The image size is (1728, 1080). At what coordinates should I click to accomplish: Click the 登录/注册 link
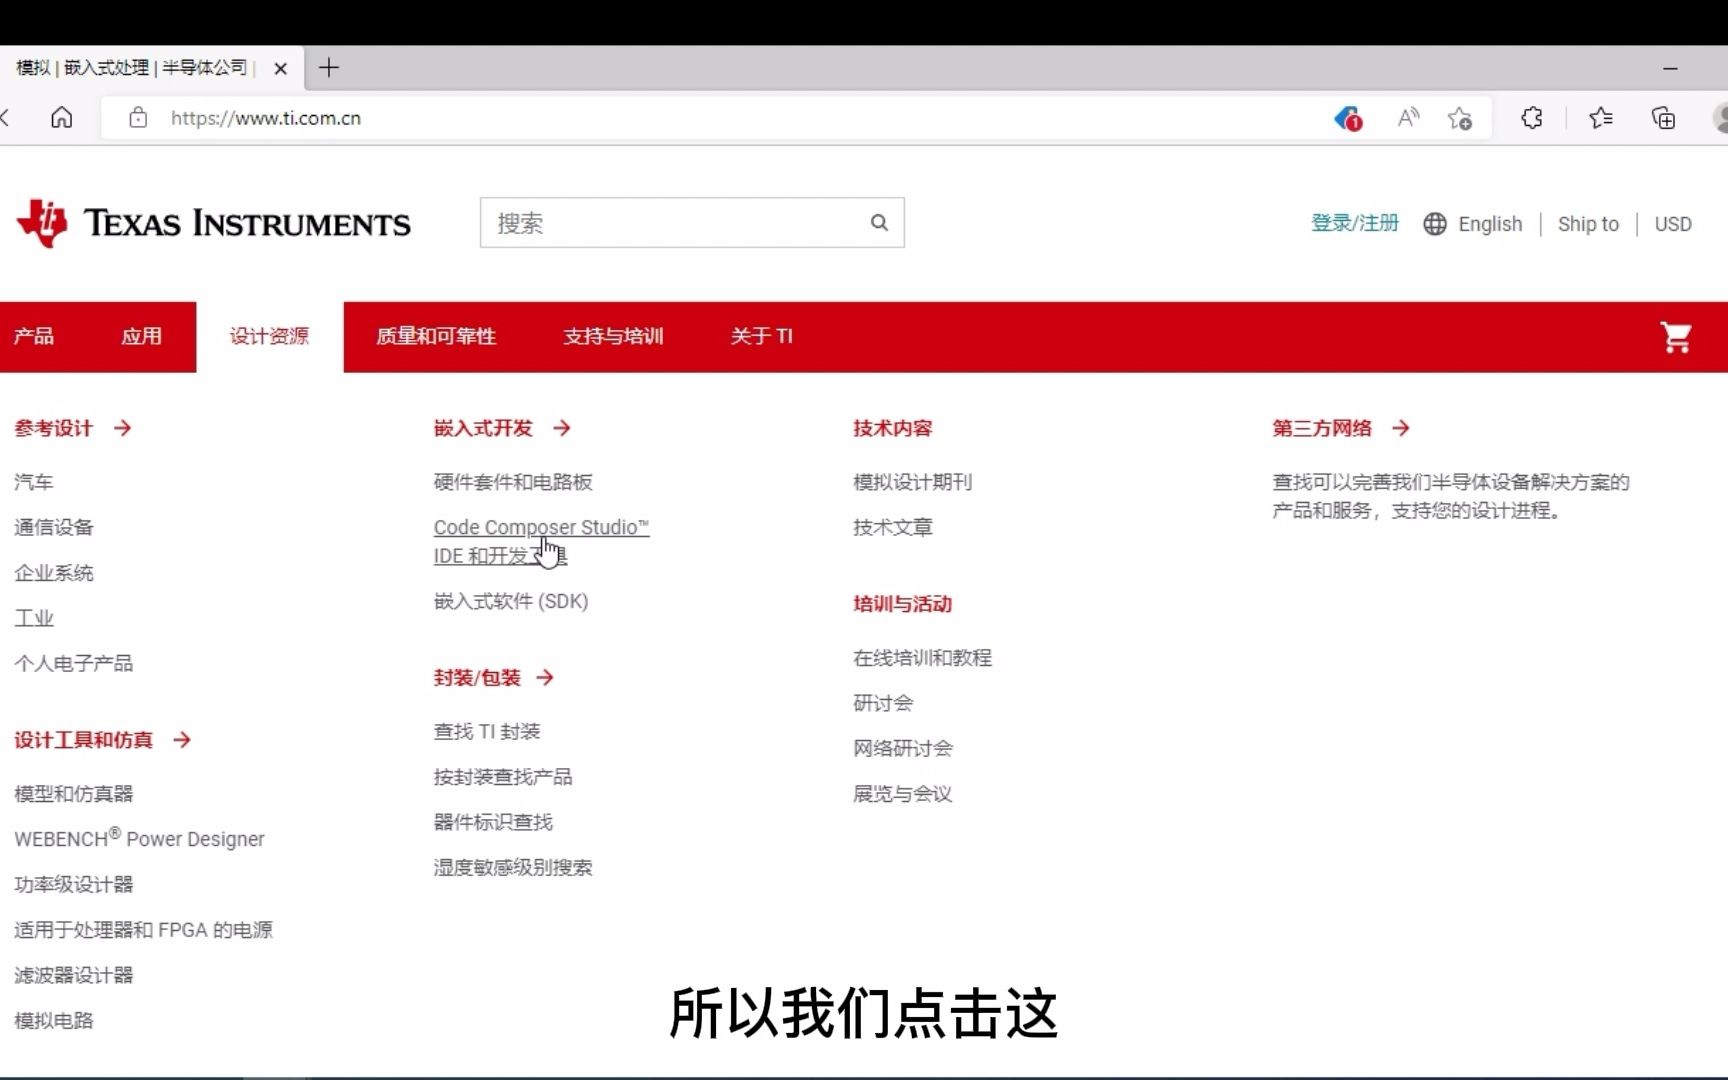[x=1354, y=223]
